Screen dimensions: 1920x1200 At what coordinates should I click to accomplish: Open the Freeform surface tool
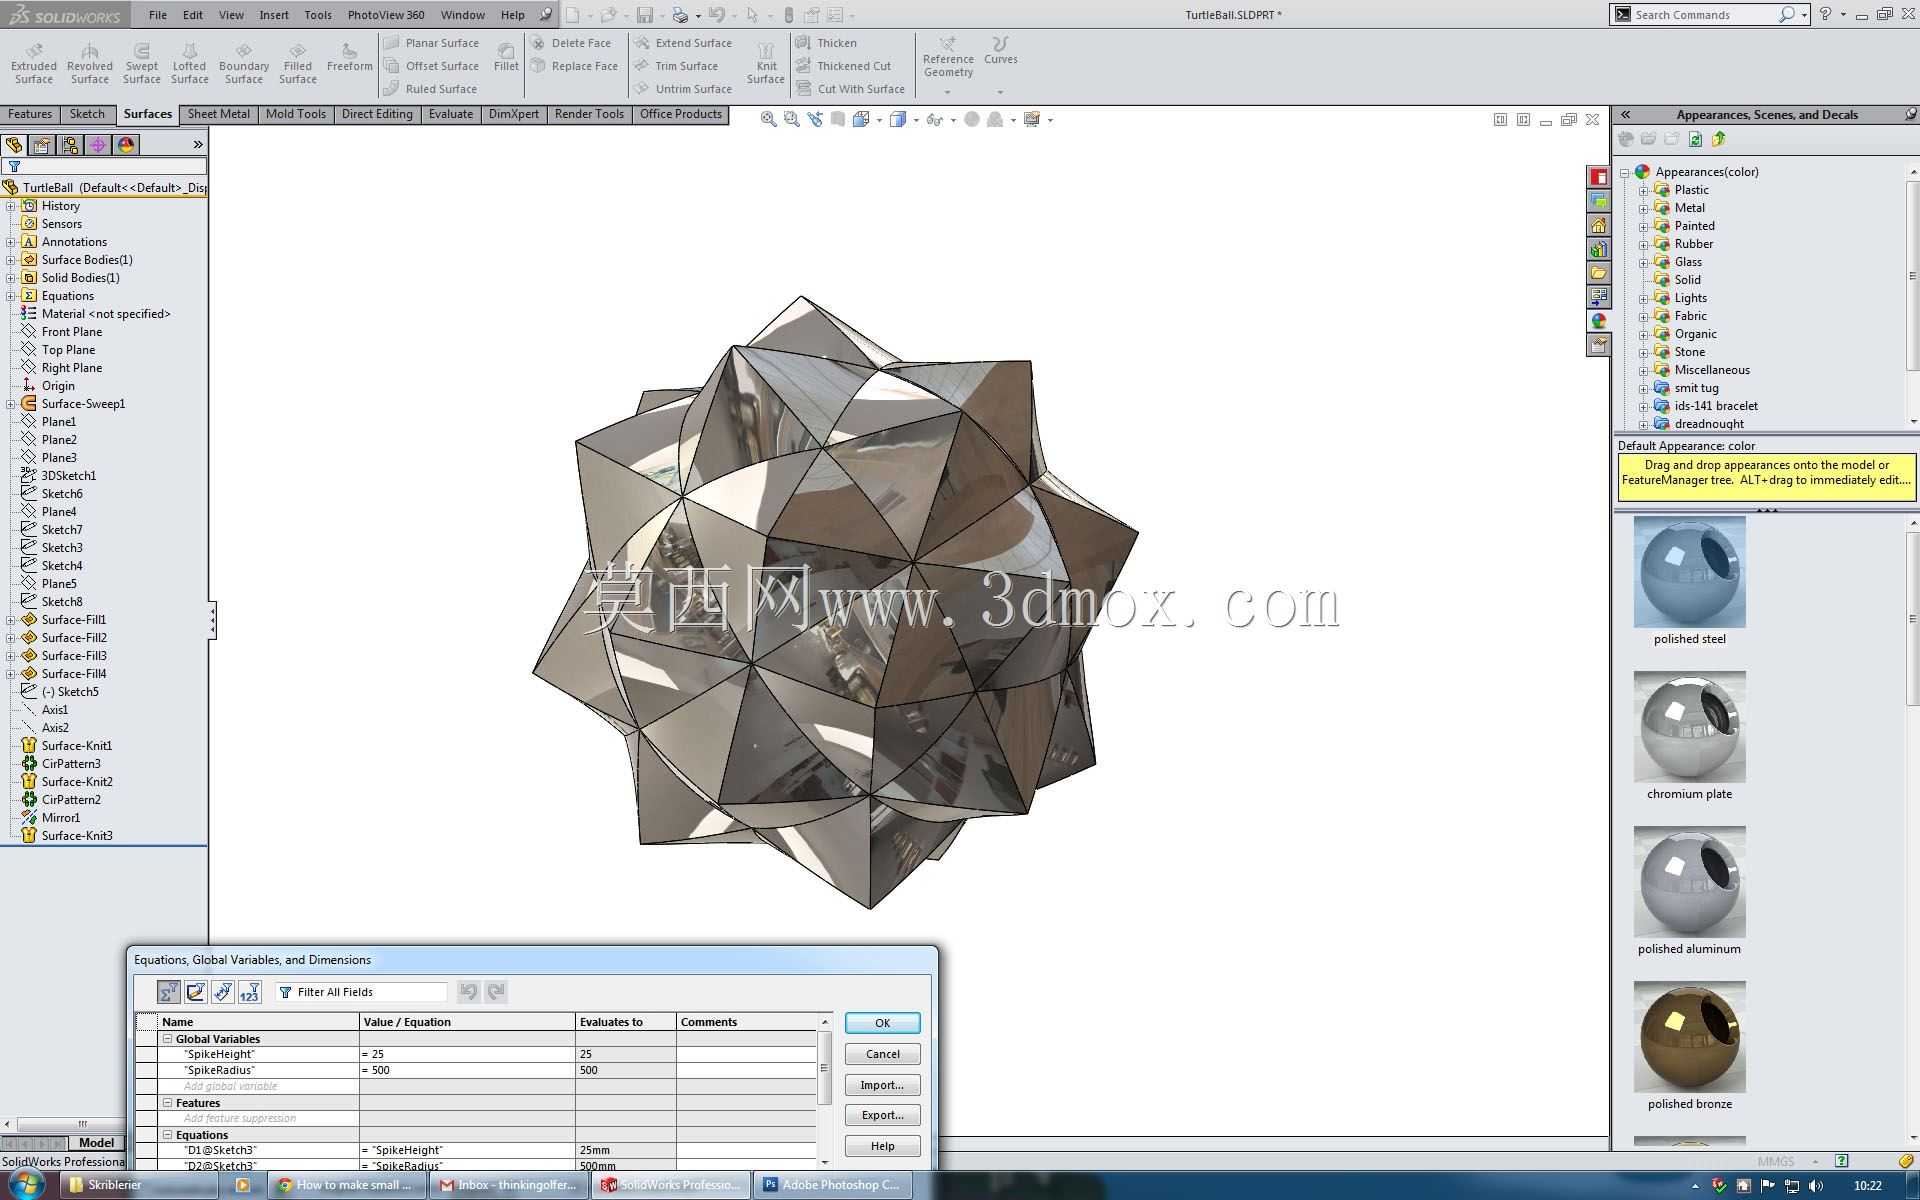349,57
